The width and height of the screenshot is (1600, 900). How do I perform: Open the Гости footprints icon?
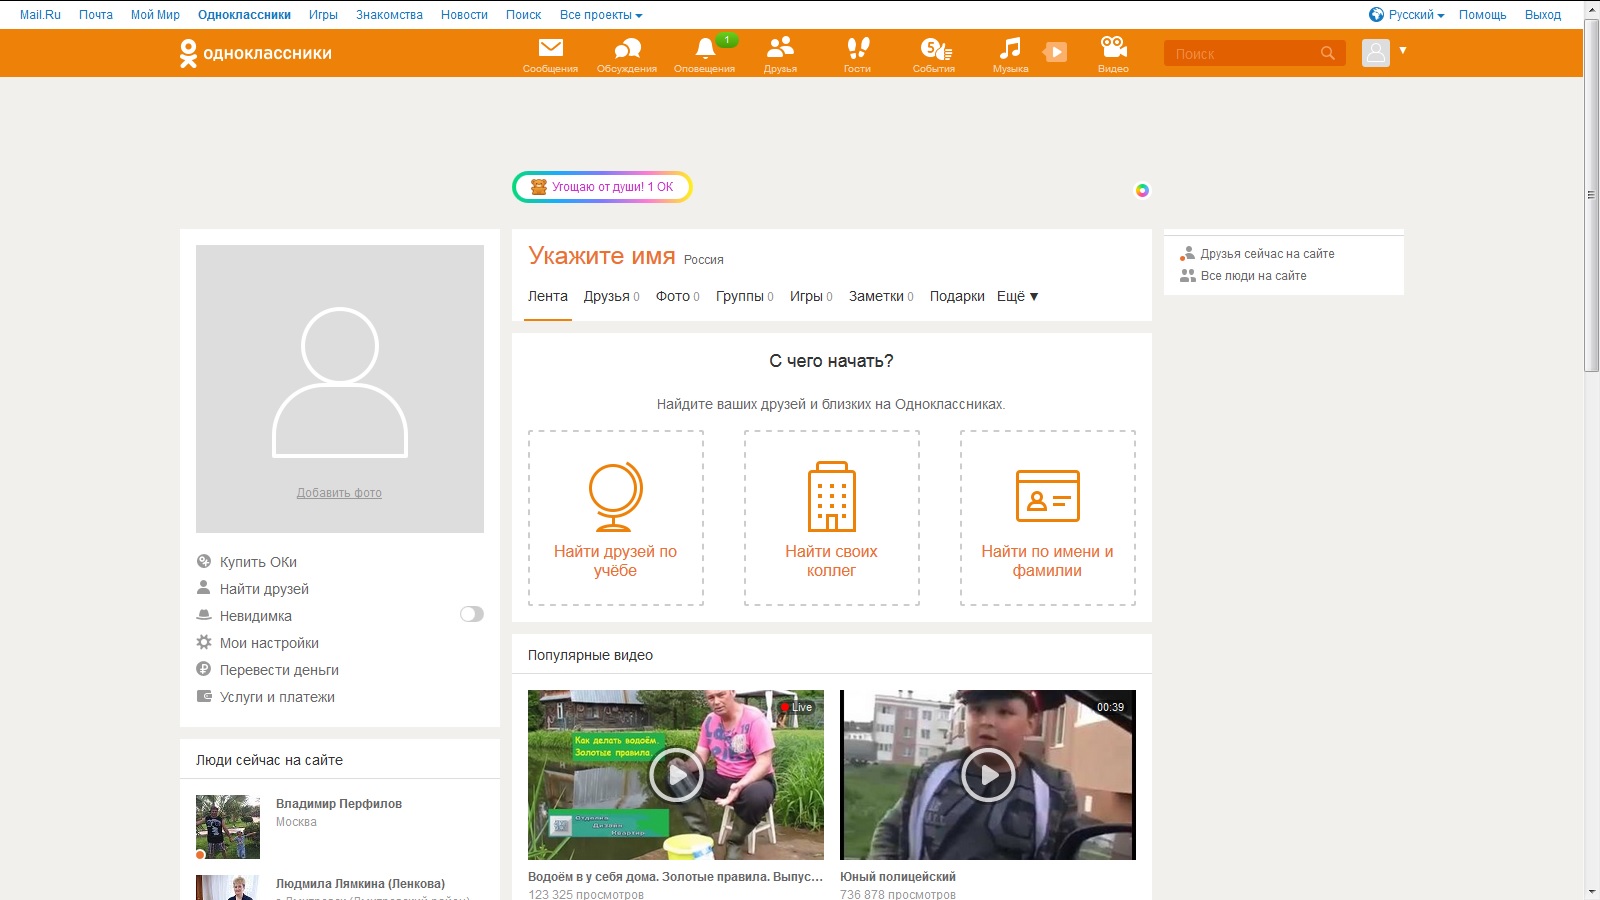tap(858, 48)
